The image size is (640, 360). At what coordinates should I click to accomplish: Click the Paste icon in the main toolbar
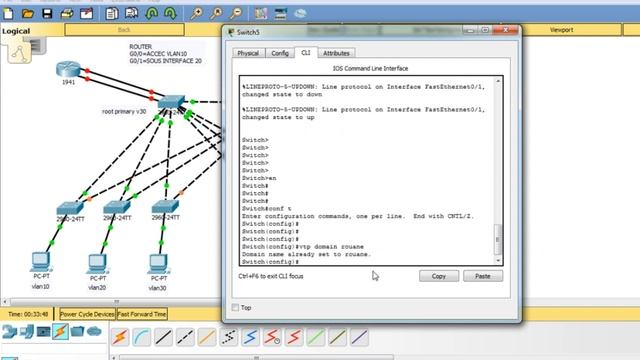click(x=131, y=14)
